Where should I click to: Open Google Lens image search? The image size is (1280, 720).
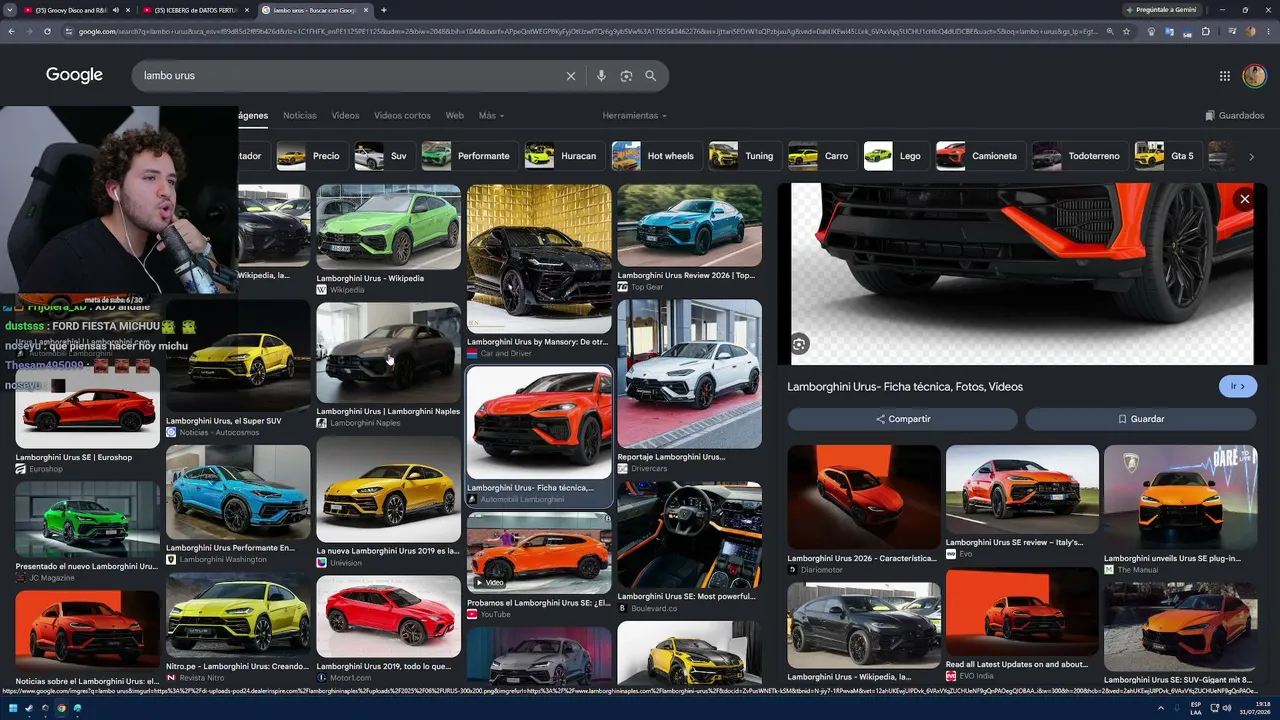(x=626, y=76)
